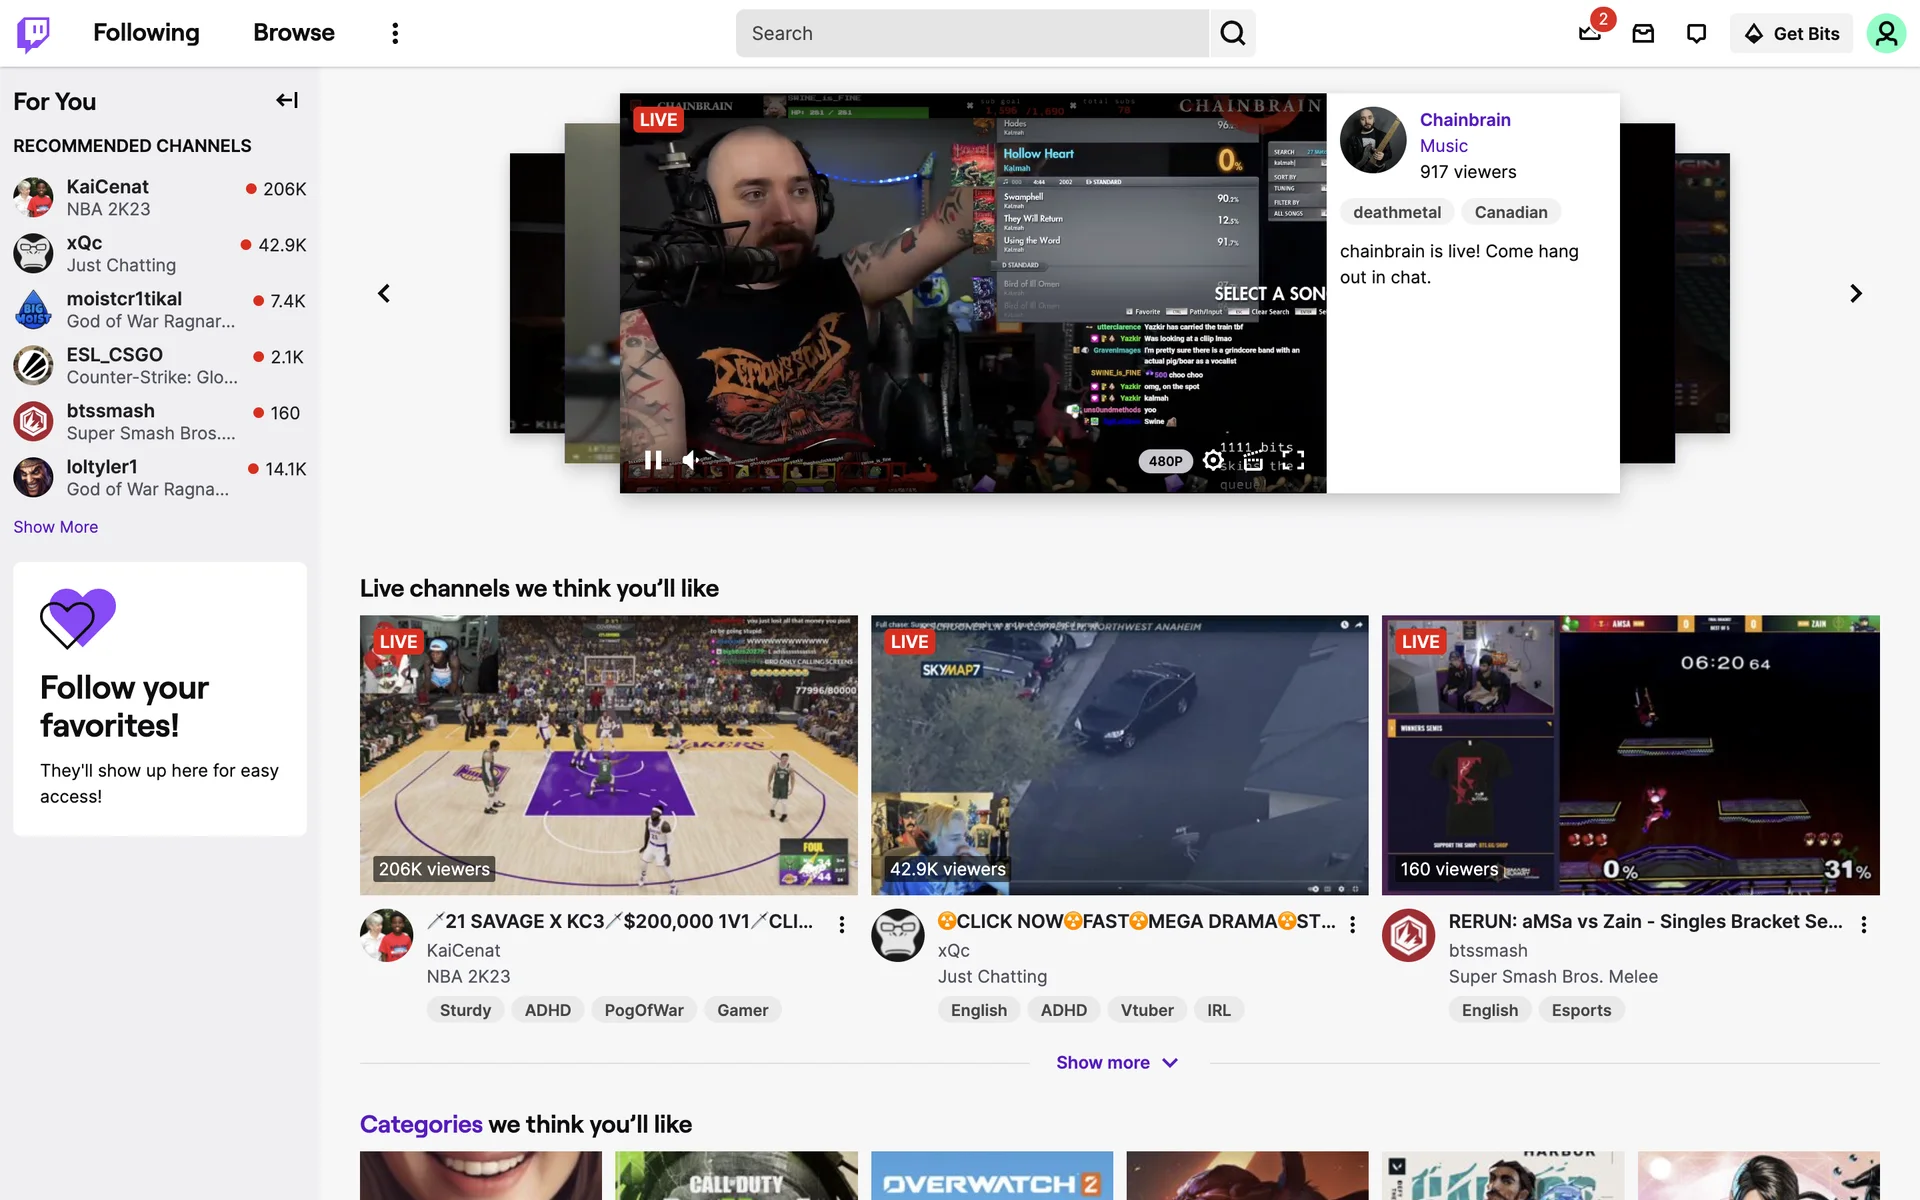1920x1200 pixels.
Task: Toggle theatre mode clip icon
Action: point(1253,460)
